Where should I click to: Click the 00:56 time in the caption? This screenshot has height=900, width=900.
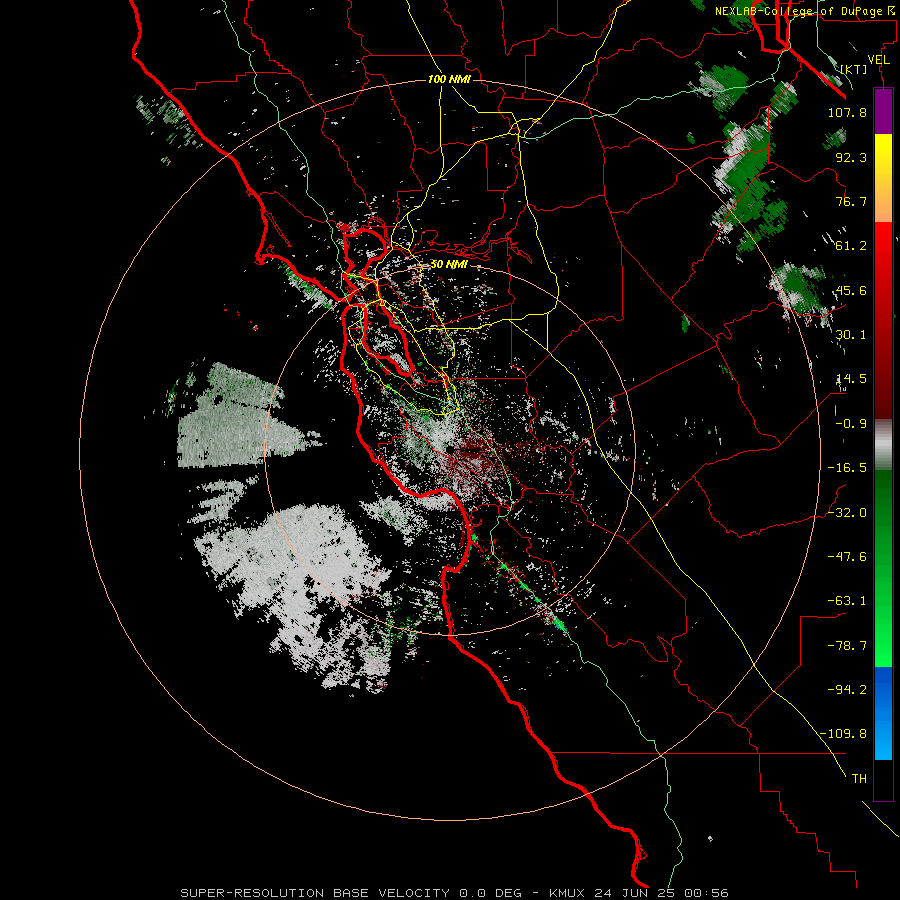click(x=707, y=893)
